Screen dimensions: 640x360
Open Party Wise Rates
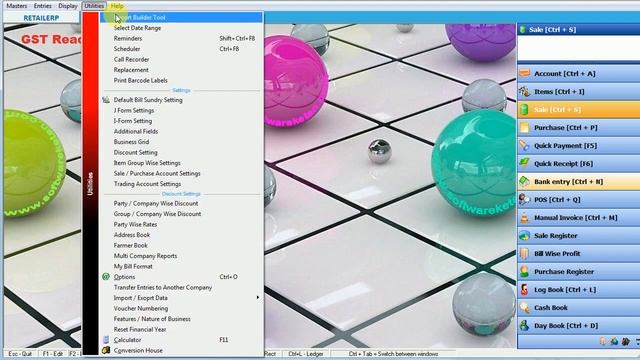pos(135,224)
